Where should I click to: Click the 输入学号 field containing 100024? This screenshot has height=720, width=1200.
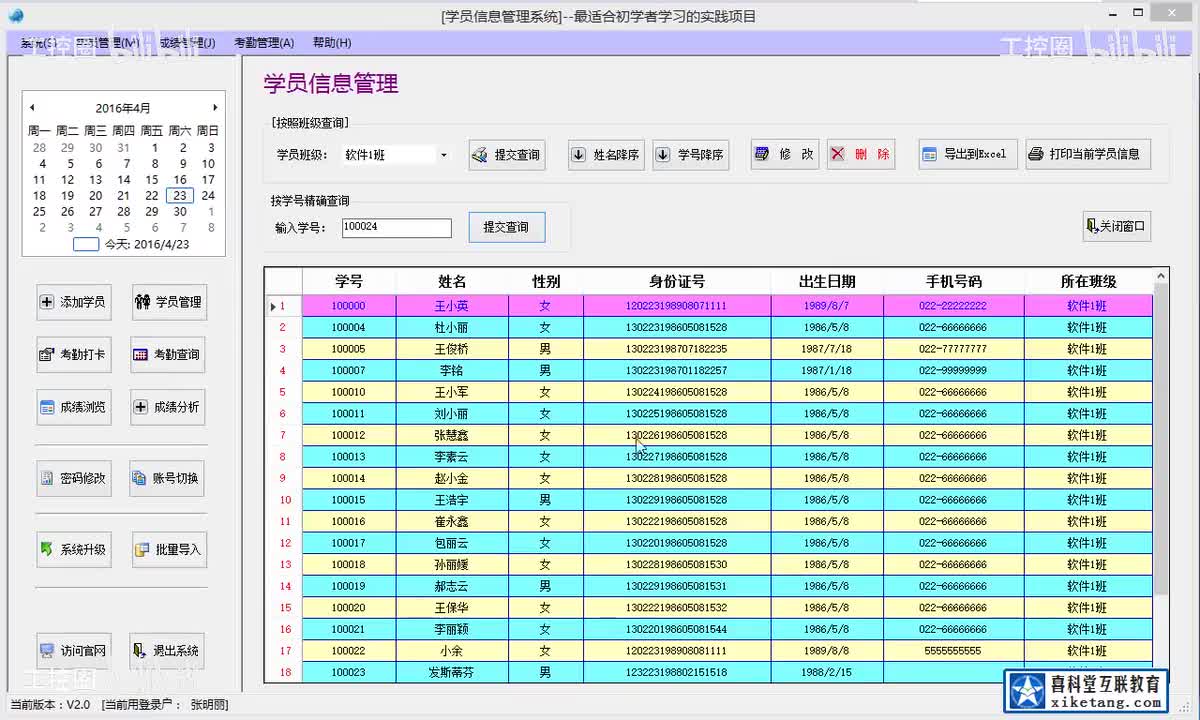pyautogui.click(x=396, y=228)
